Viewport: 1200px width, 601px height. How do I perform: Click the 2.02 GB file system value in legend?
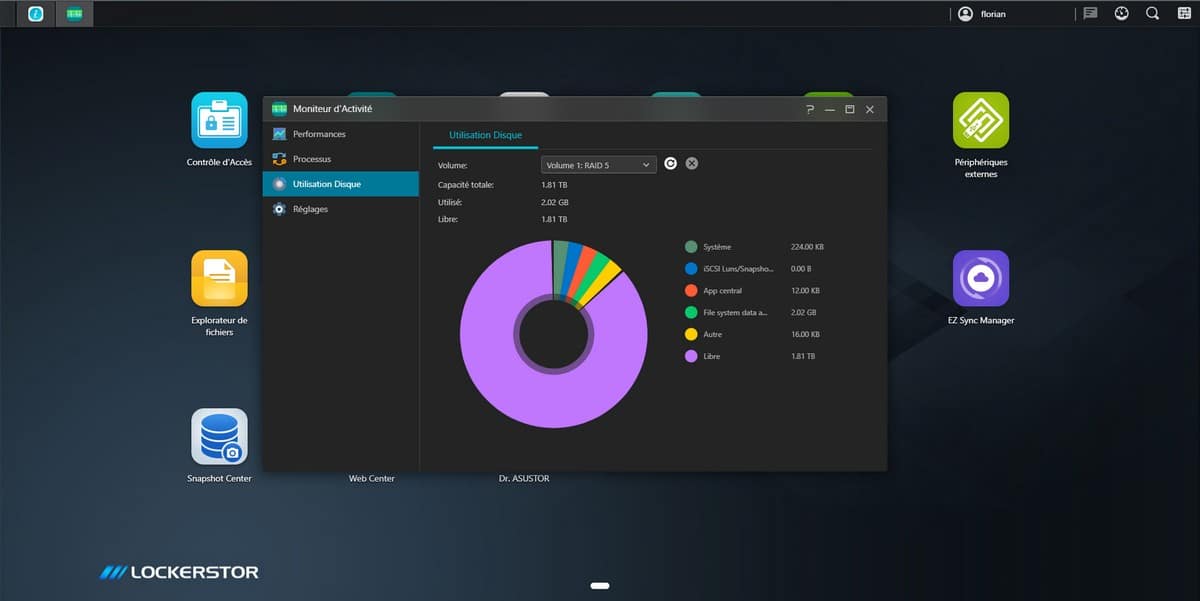point(802,313)
